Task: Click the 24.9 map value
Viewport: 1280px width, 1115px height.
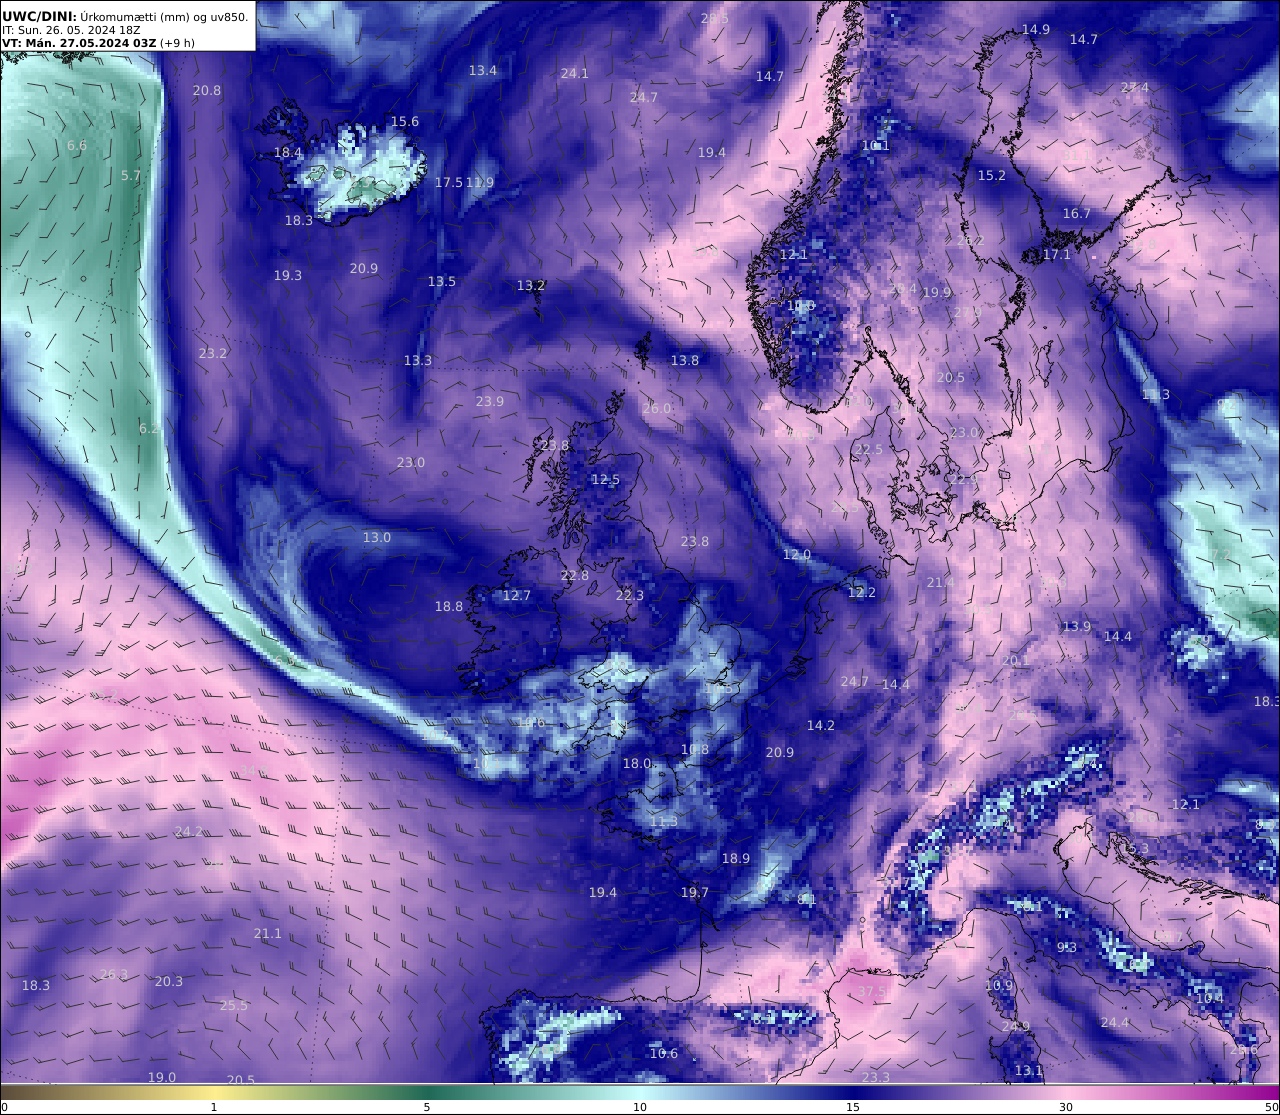Action: 1016,1027
